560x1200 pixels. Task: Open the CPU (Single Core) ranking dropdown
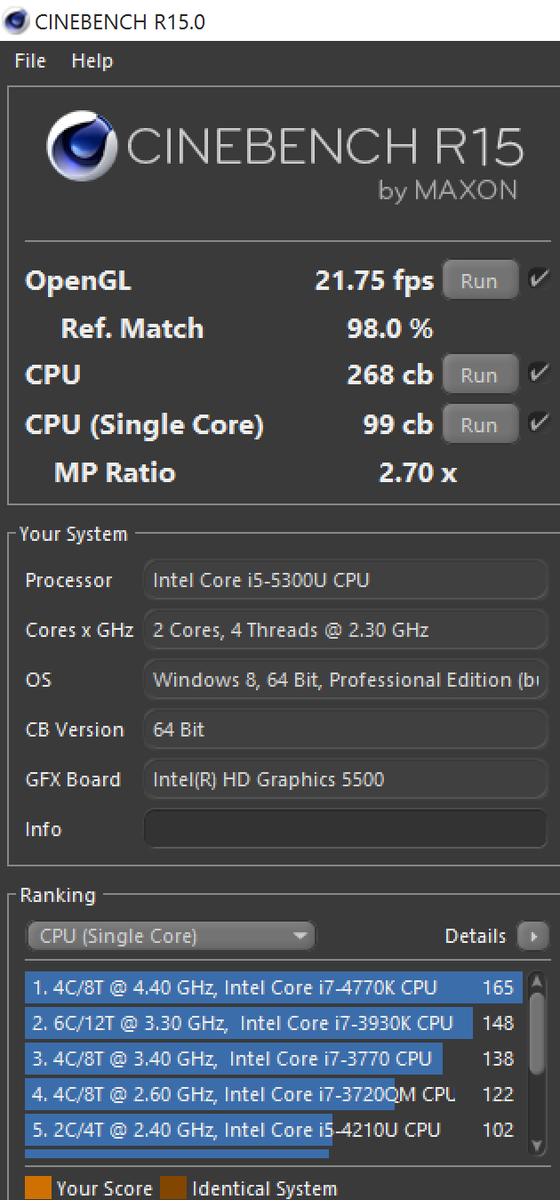pyautogui.click(x=170, y=936)
